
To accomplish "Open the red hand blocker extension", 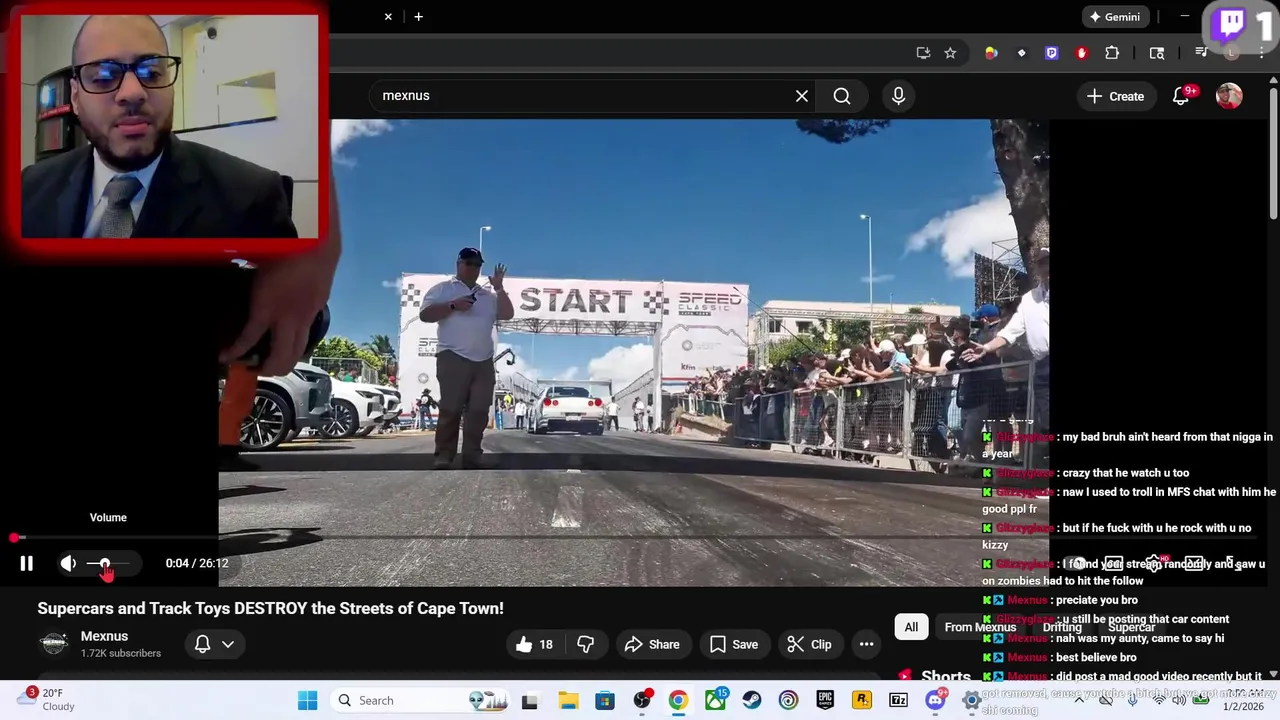I will coord(1081,53).
